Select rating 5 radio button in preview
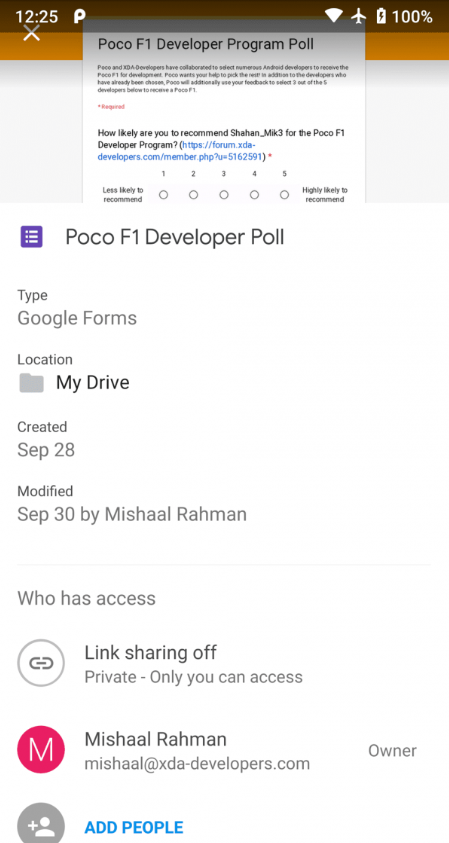Image resolution: width=449 pixels, height=843 pixels. (284, 195)
